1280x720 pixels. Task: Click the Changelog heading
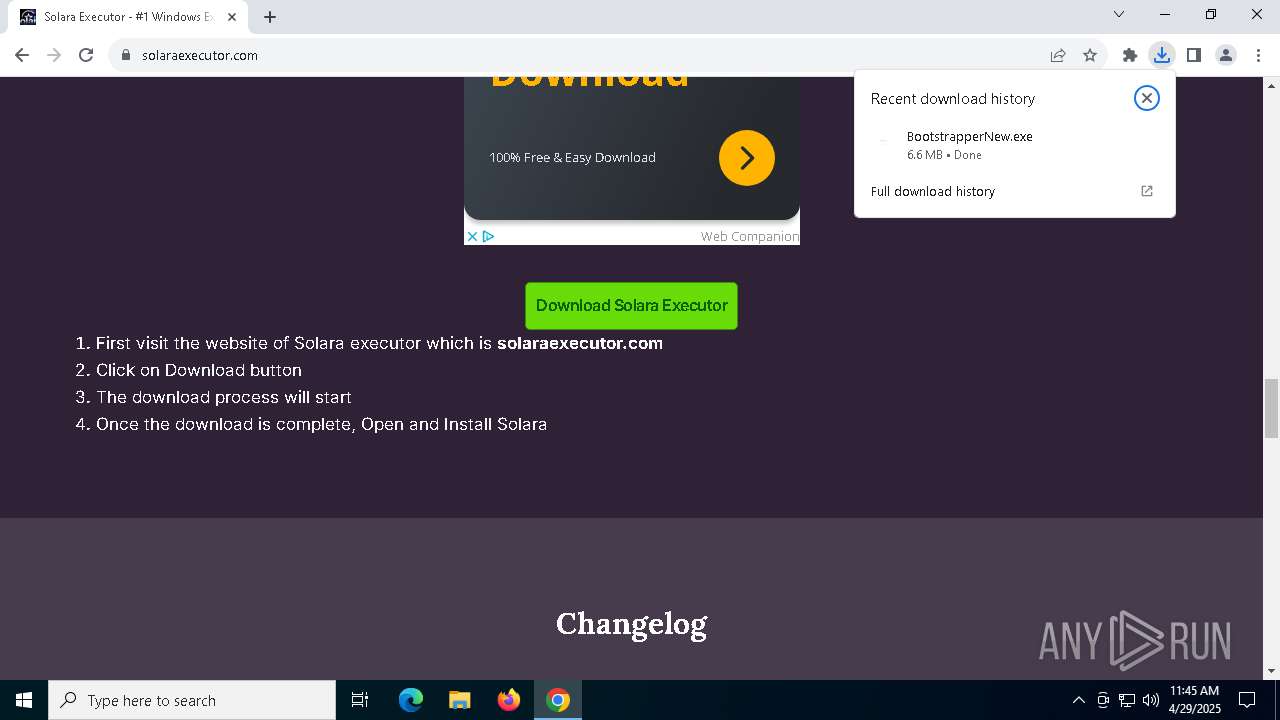point(632,624)
